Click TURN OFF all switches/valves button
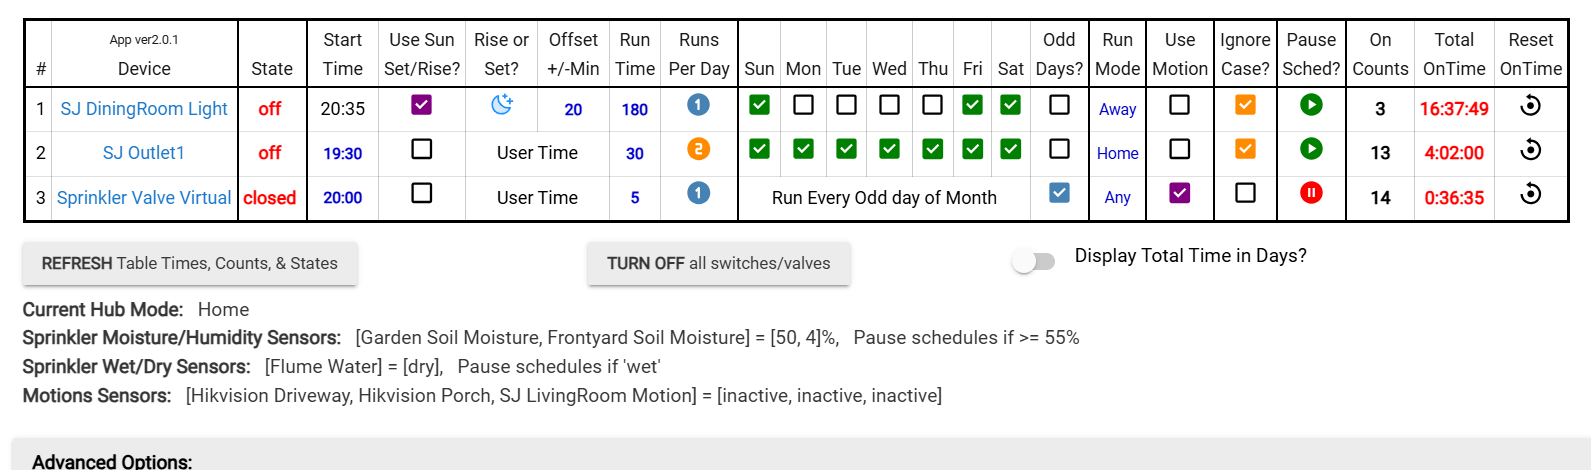Viewport: 1591px width, 470px height. [719, 264]
